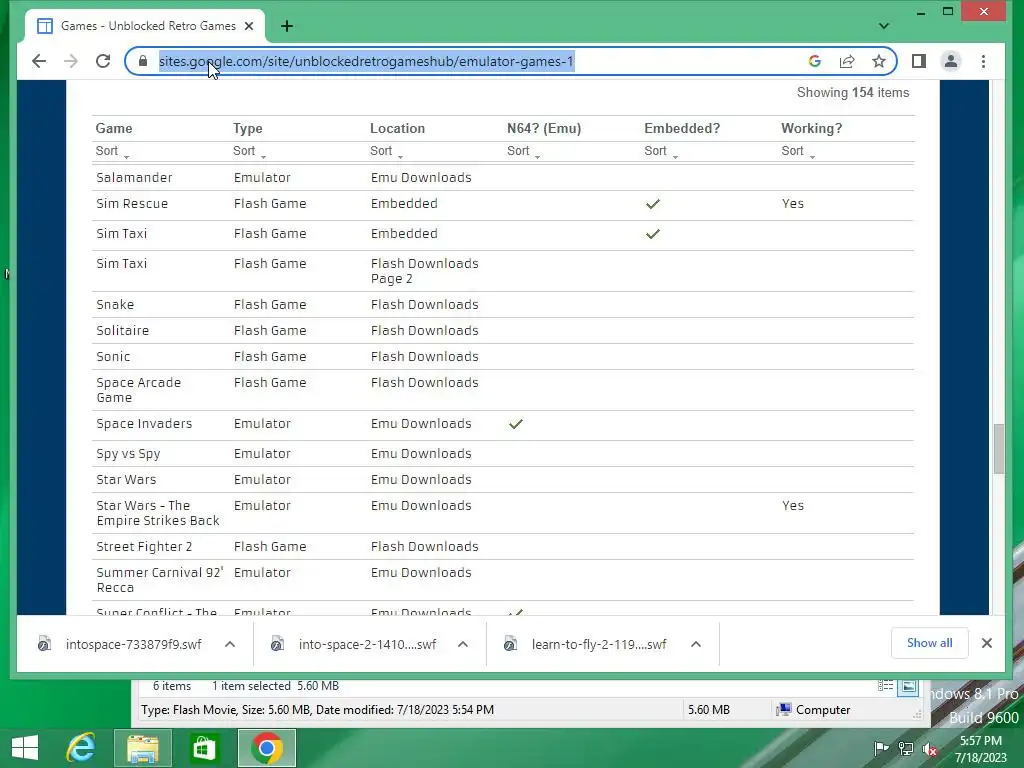Expand options for learn-to-fly-2 download
The image size is (1024, 768).
pos(696,645)
